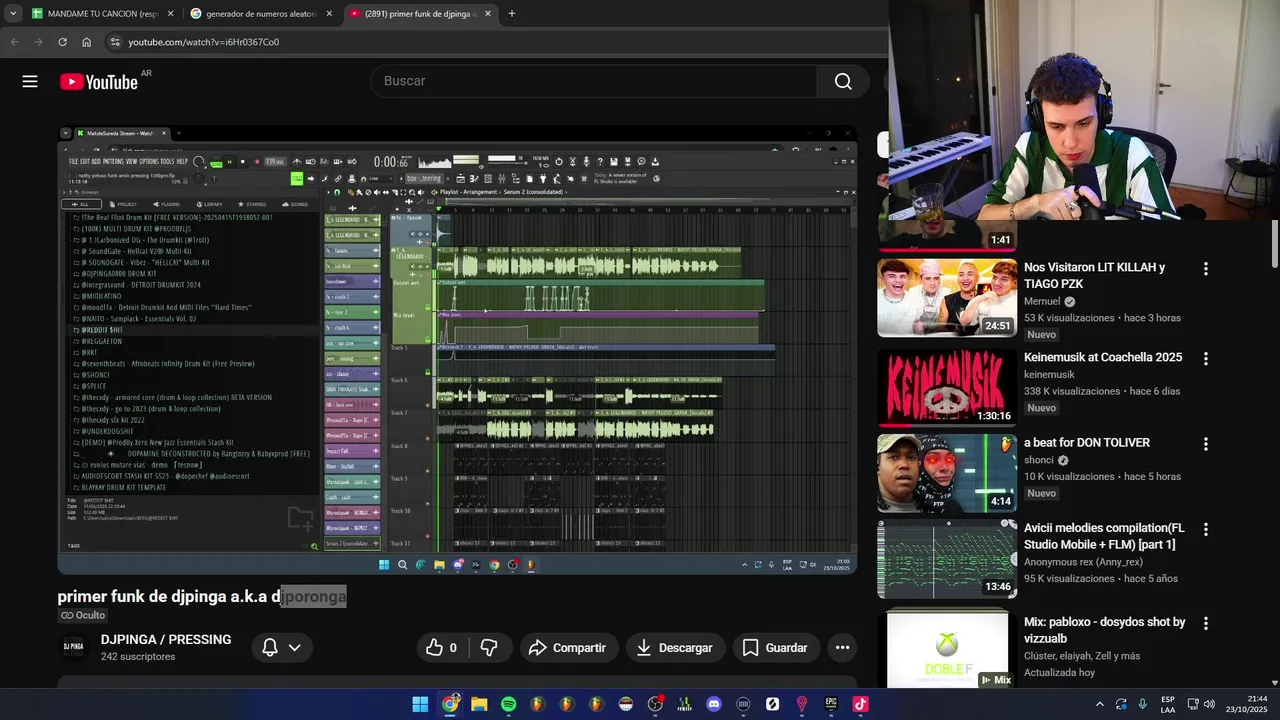
Task: Open title Avicii melodies compilation
Action: [x=1104, y=536]
